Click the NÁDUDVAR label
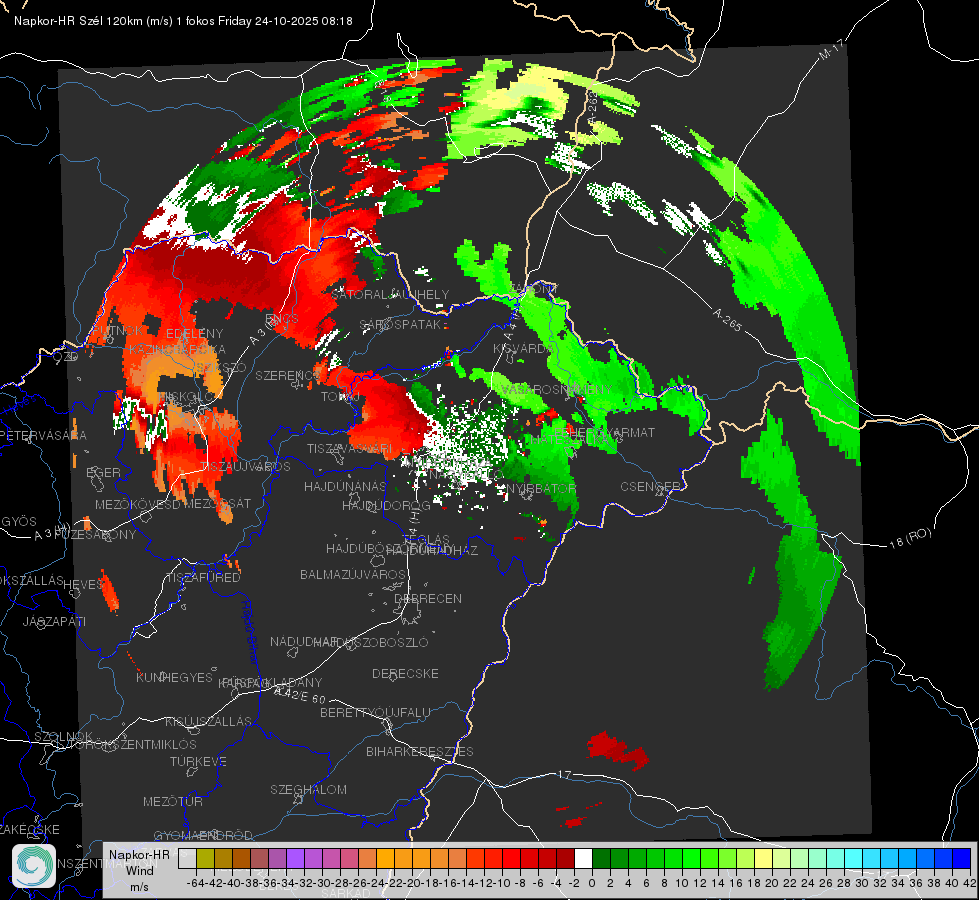The height and width of the screenshot is (900, 979). (304, 641)
